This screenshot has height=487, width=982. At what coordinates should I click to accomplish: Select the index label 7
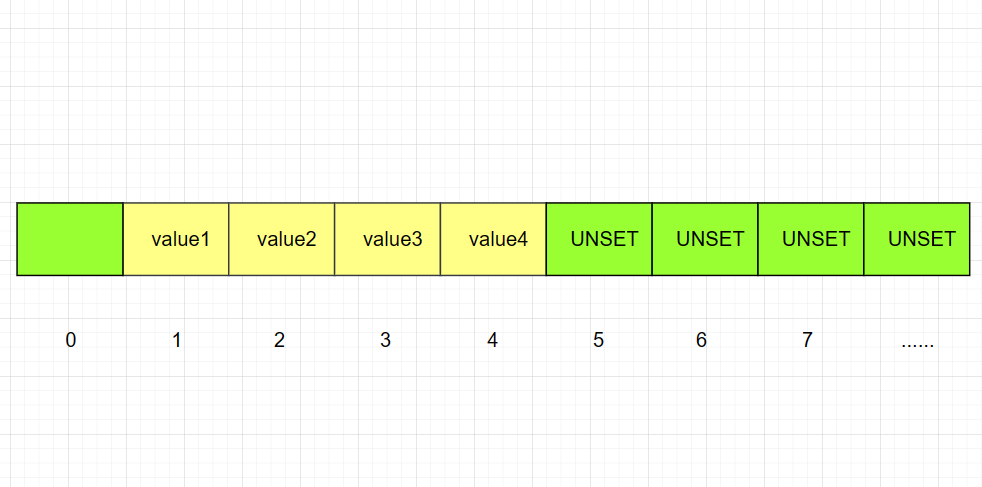pos(807,340)
